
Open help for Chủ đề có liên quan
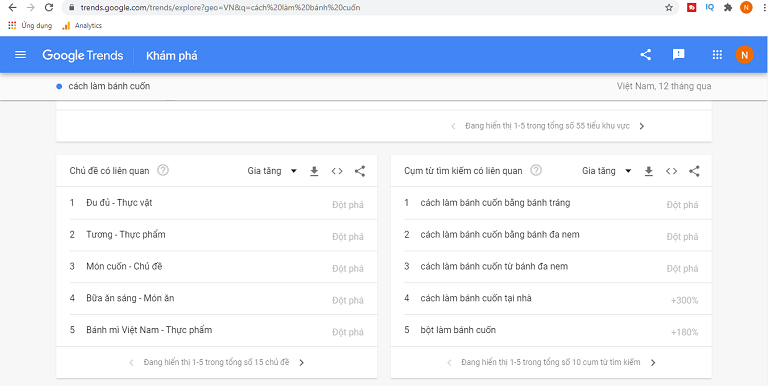(163, 170)
